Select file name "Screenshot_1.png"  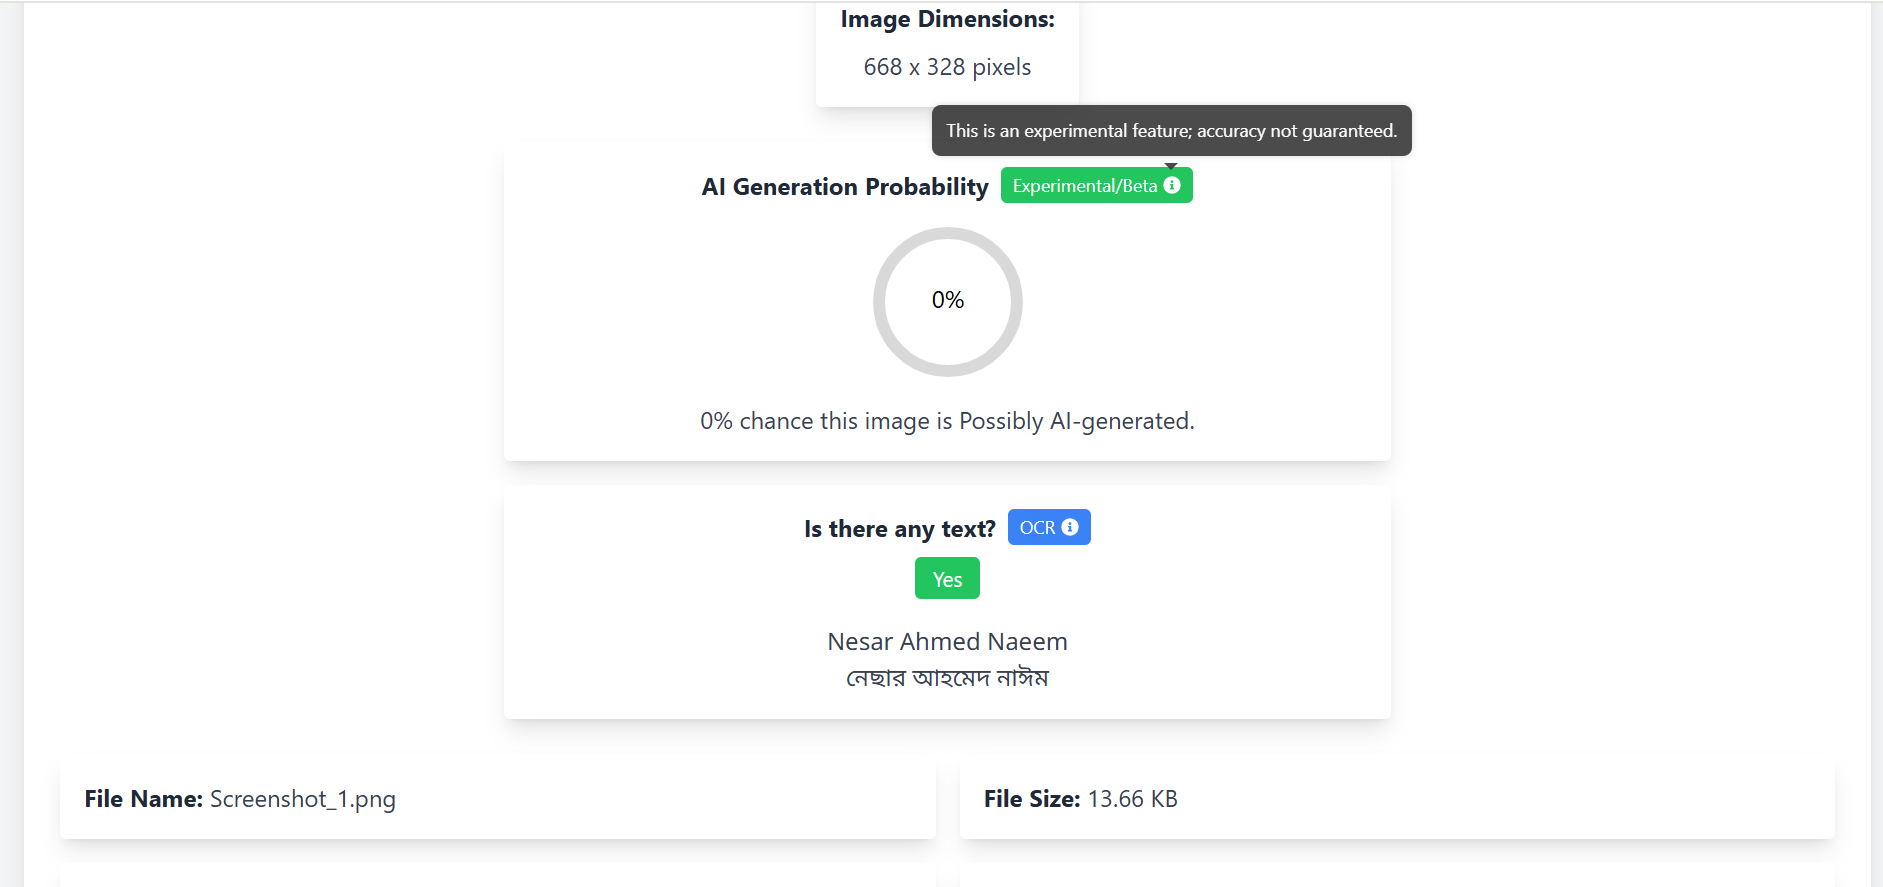(303, 799)
